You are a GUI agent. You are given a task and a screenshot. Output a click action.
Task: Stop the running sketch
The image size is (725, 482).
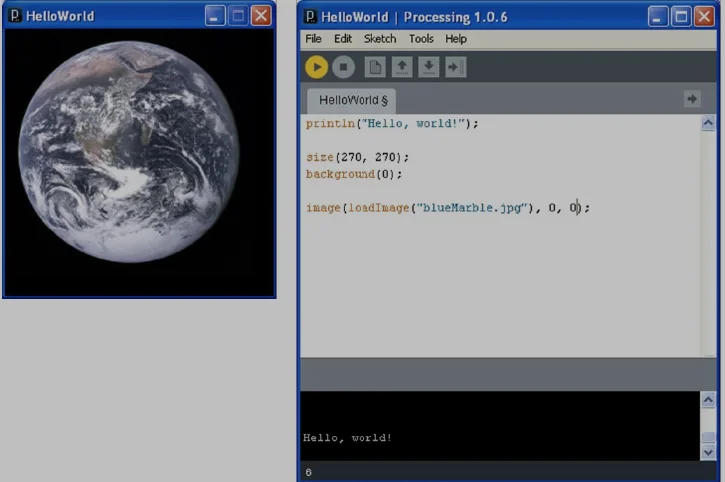pos(344,67)
